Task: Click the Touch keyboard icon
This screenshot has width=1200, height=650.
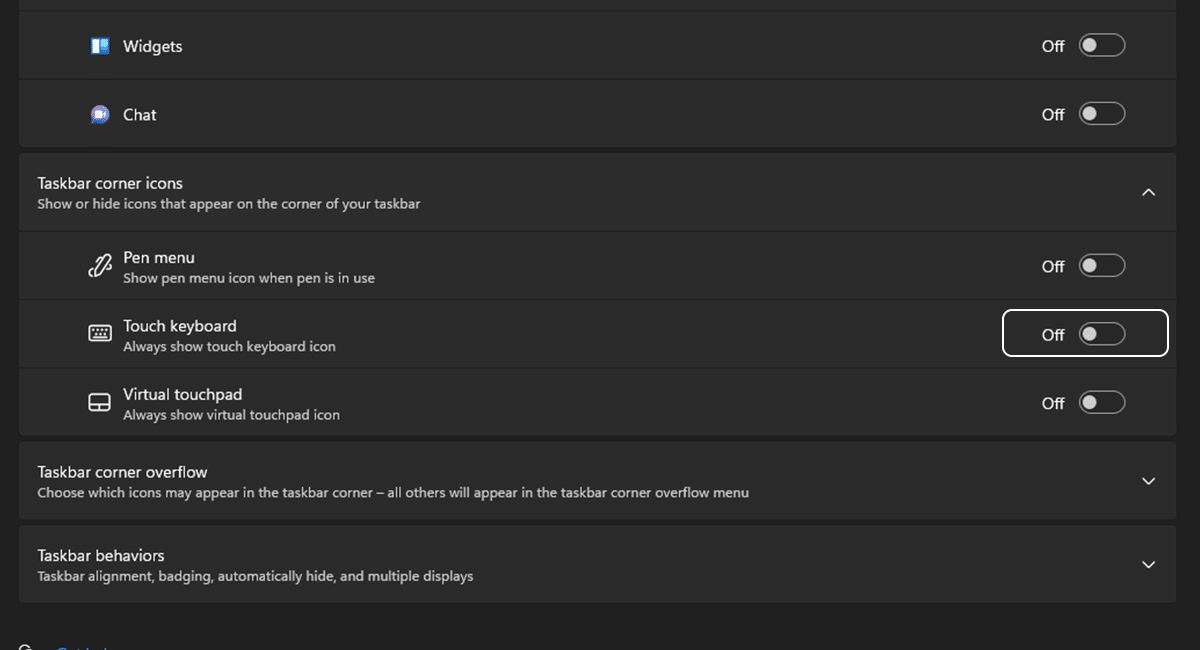Action: [100, 334]
